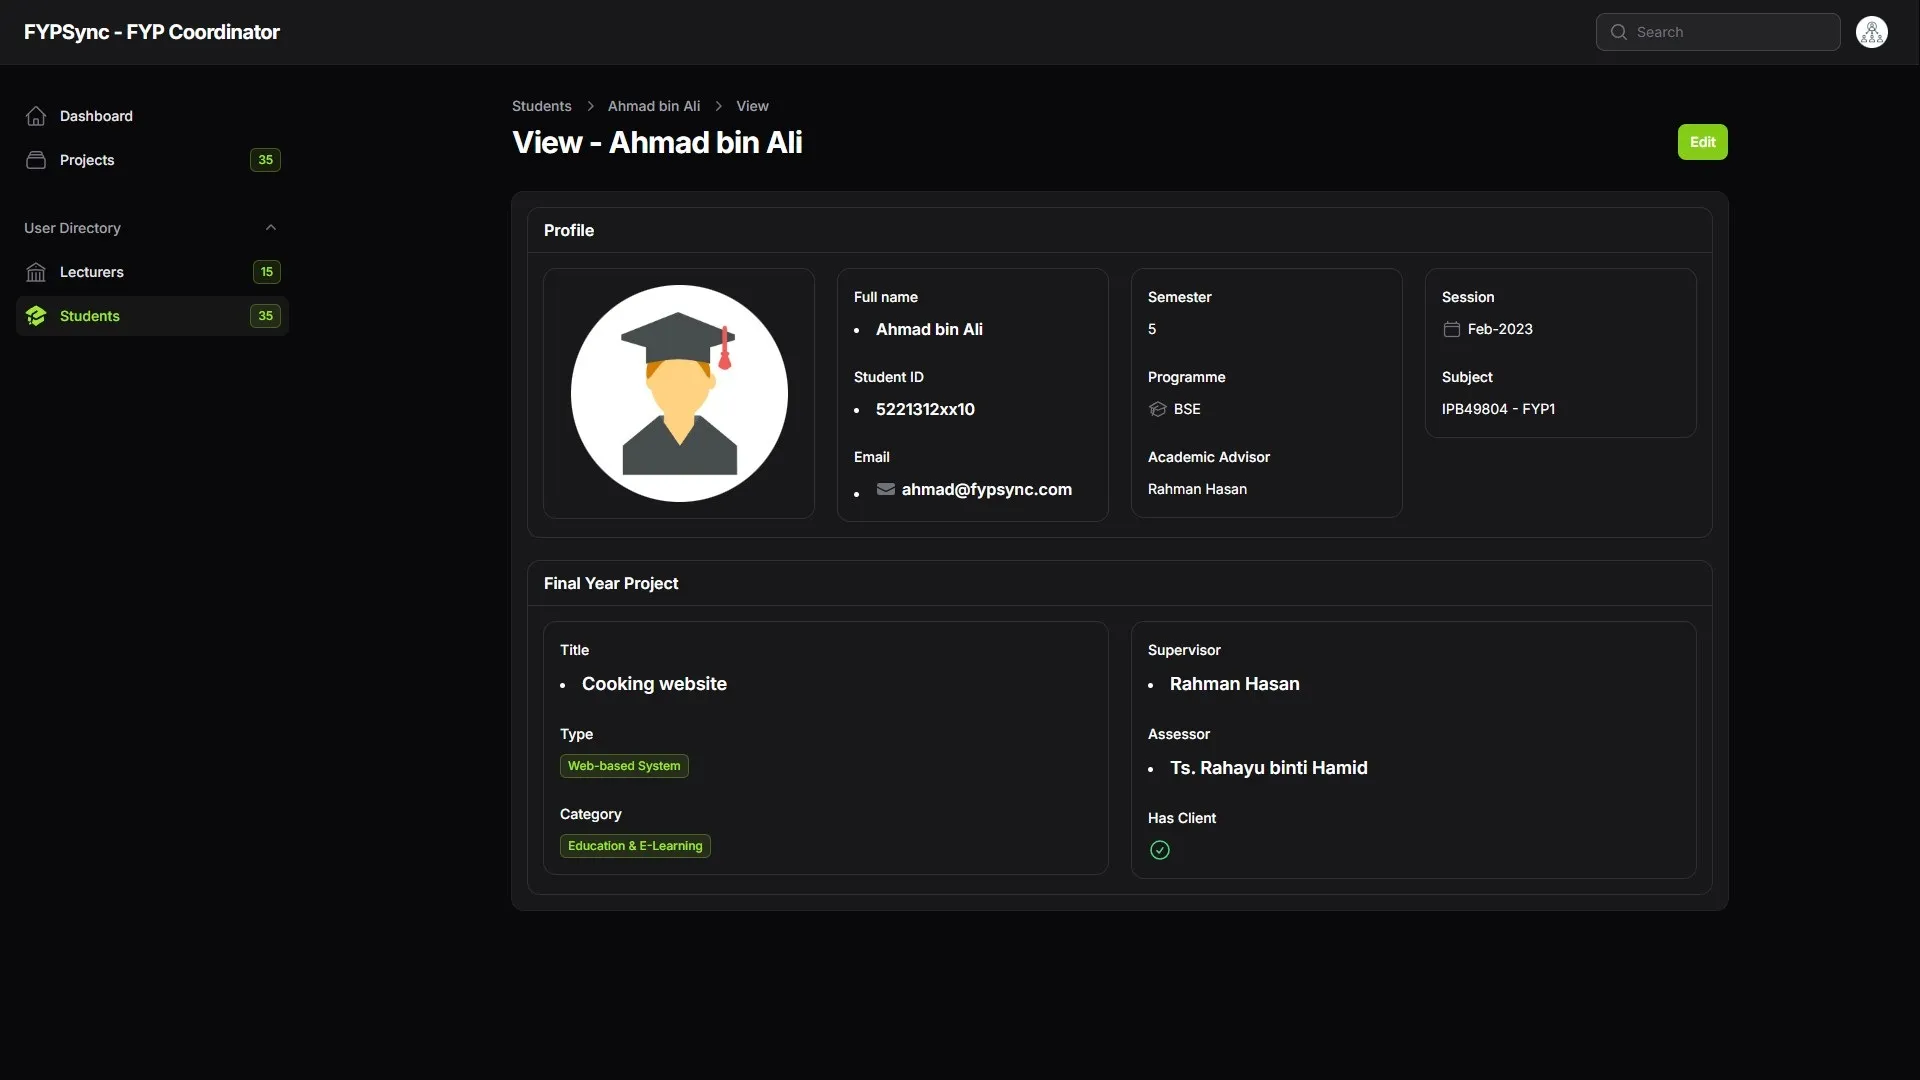Click the Projects box icon in sidebar
Screen dimensions: 1920x1080
point(36,160)
